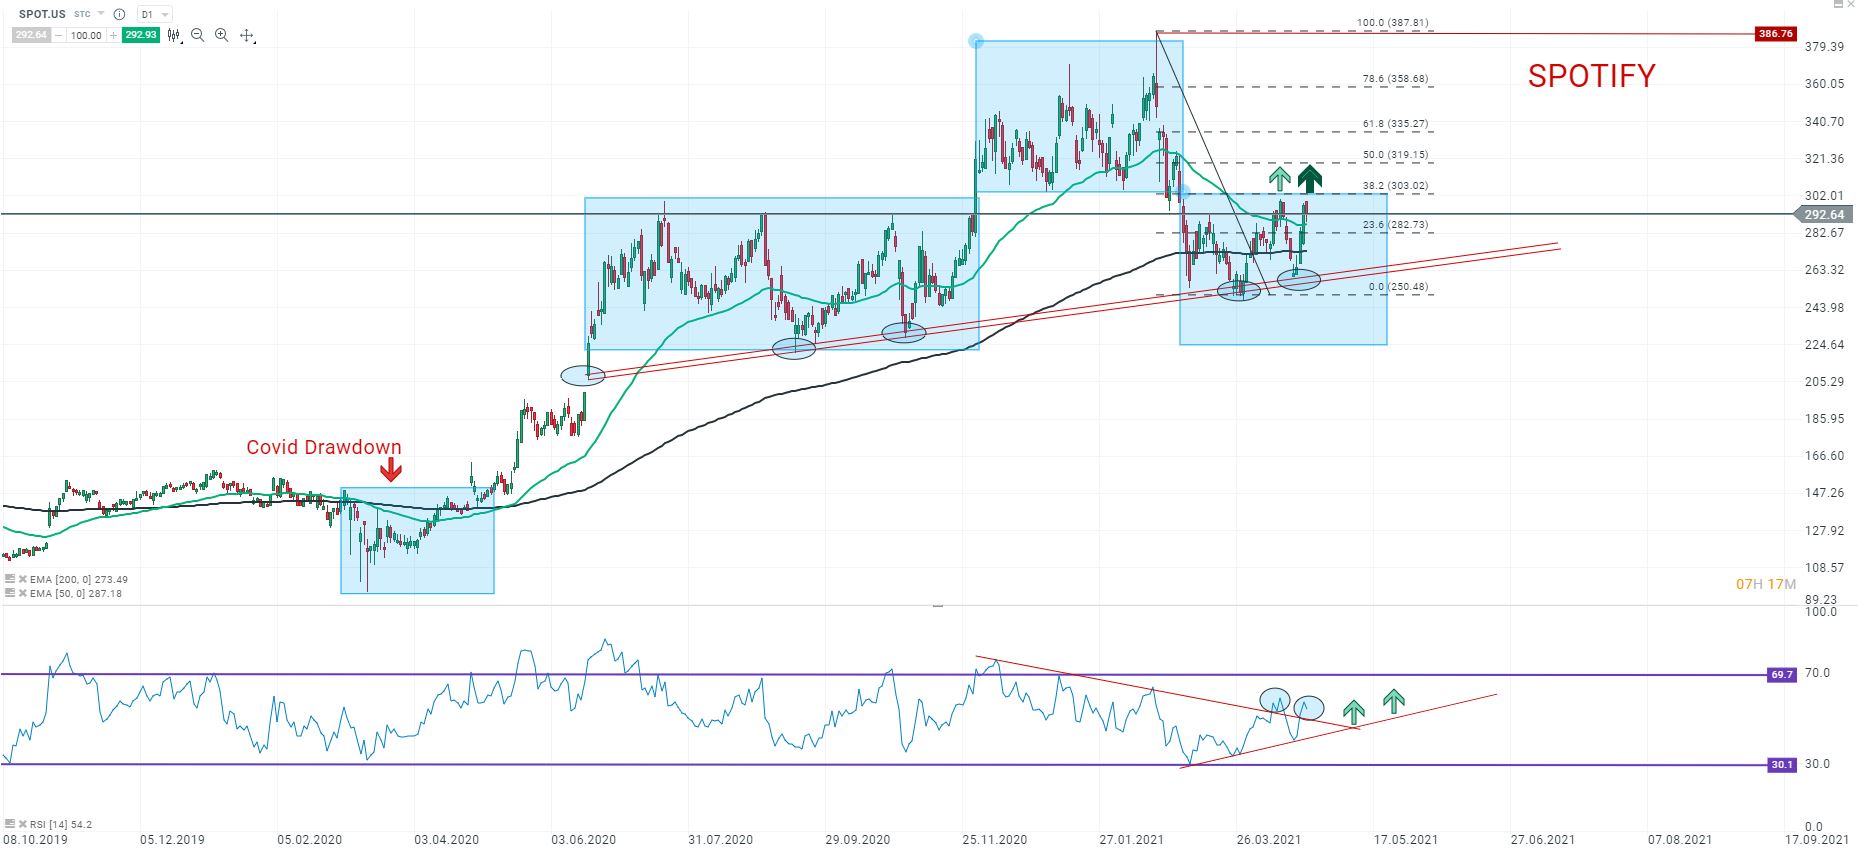
Task: Select the purple 30.1 RSI level tag
Action: [1781, 765]
